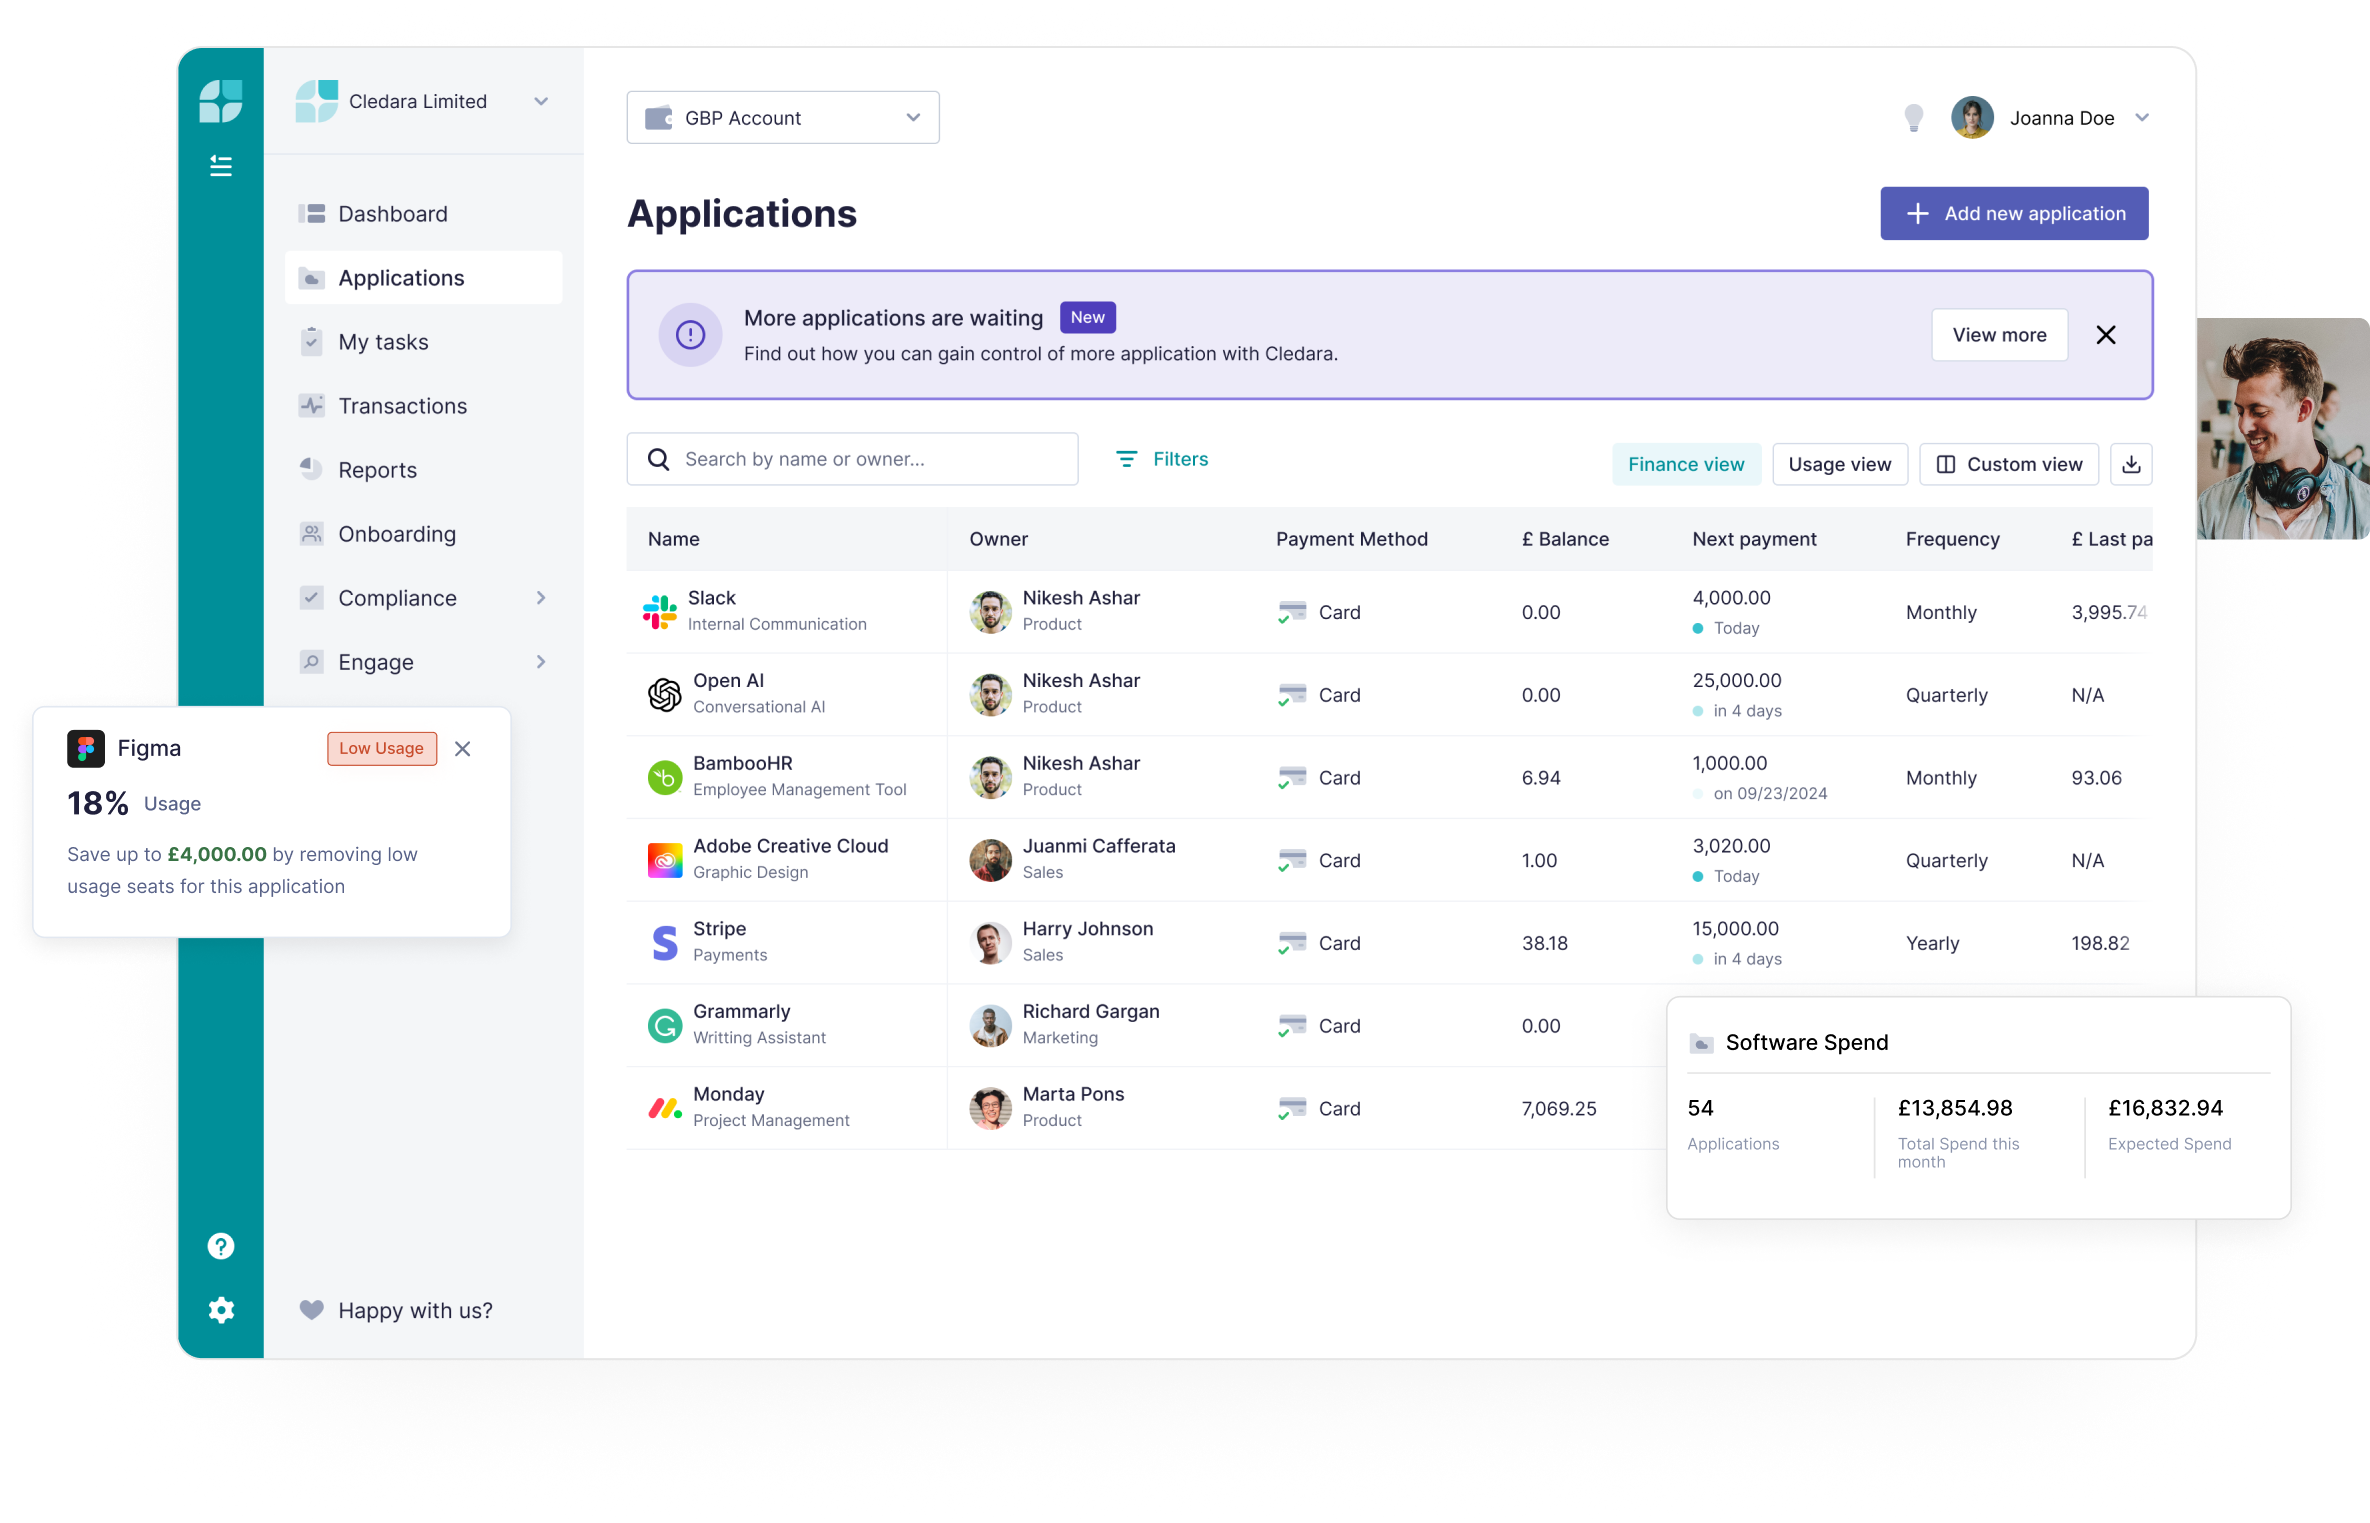Click the download export icon button
The image size is (2370, 1523).
point(2131,464)
